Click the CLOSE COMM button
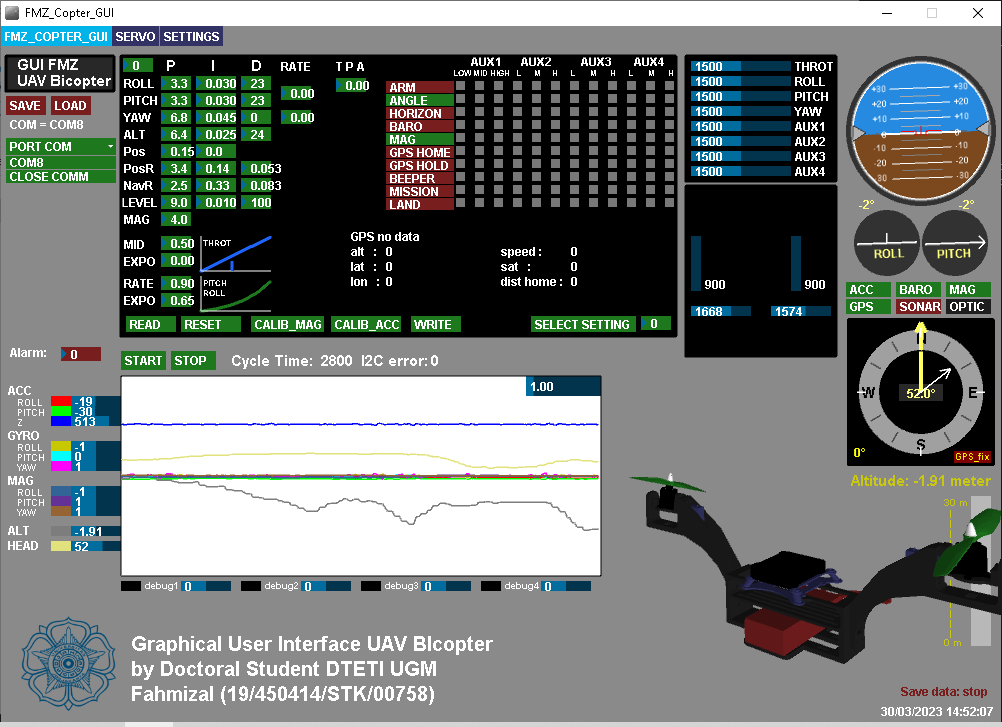This screenshot has height=727, width=1002. [61, 176]
